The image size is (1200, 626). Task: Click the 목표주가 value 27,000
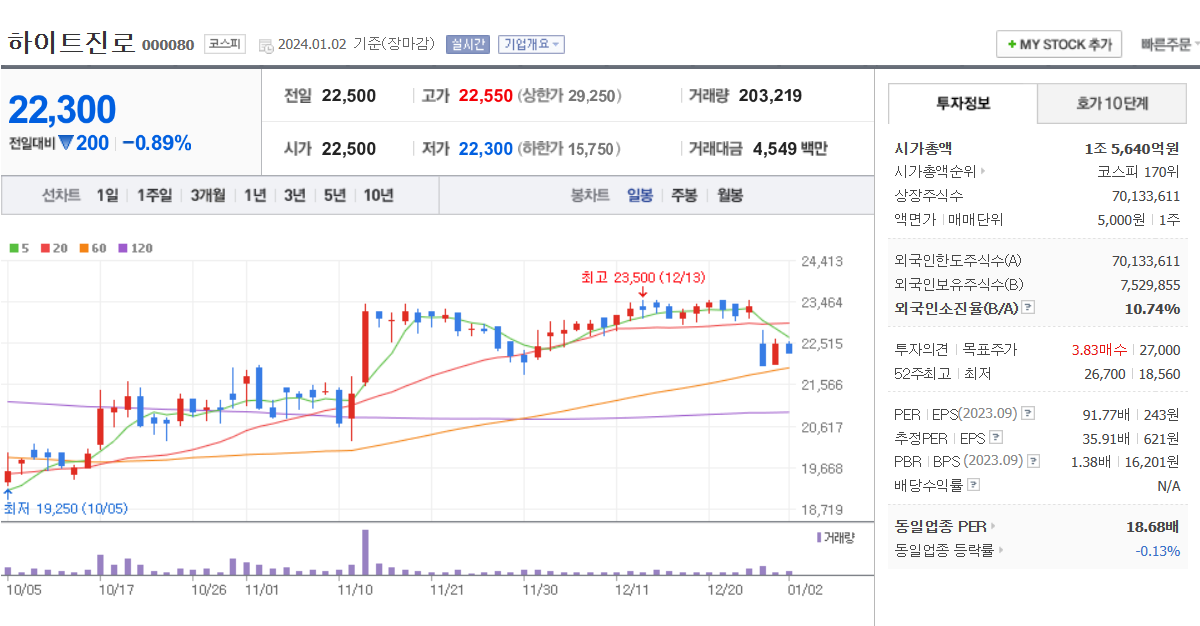point(1160,350)
